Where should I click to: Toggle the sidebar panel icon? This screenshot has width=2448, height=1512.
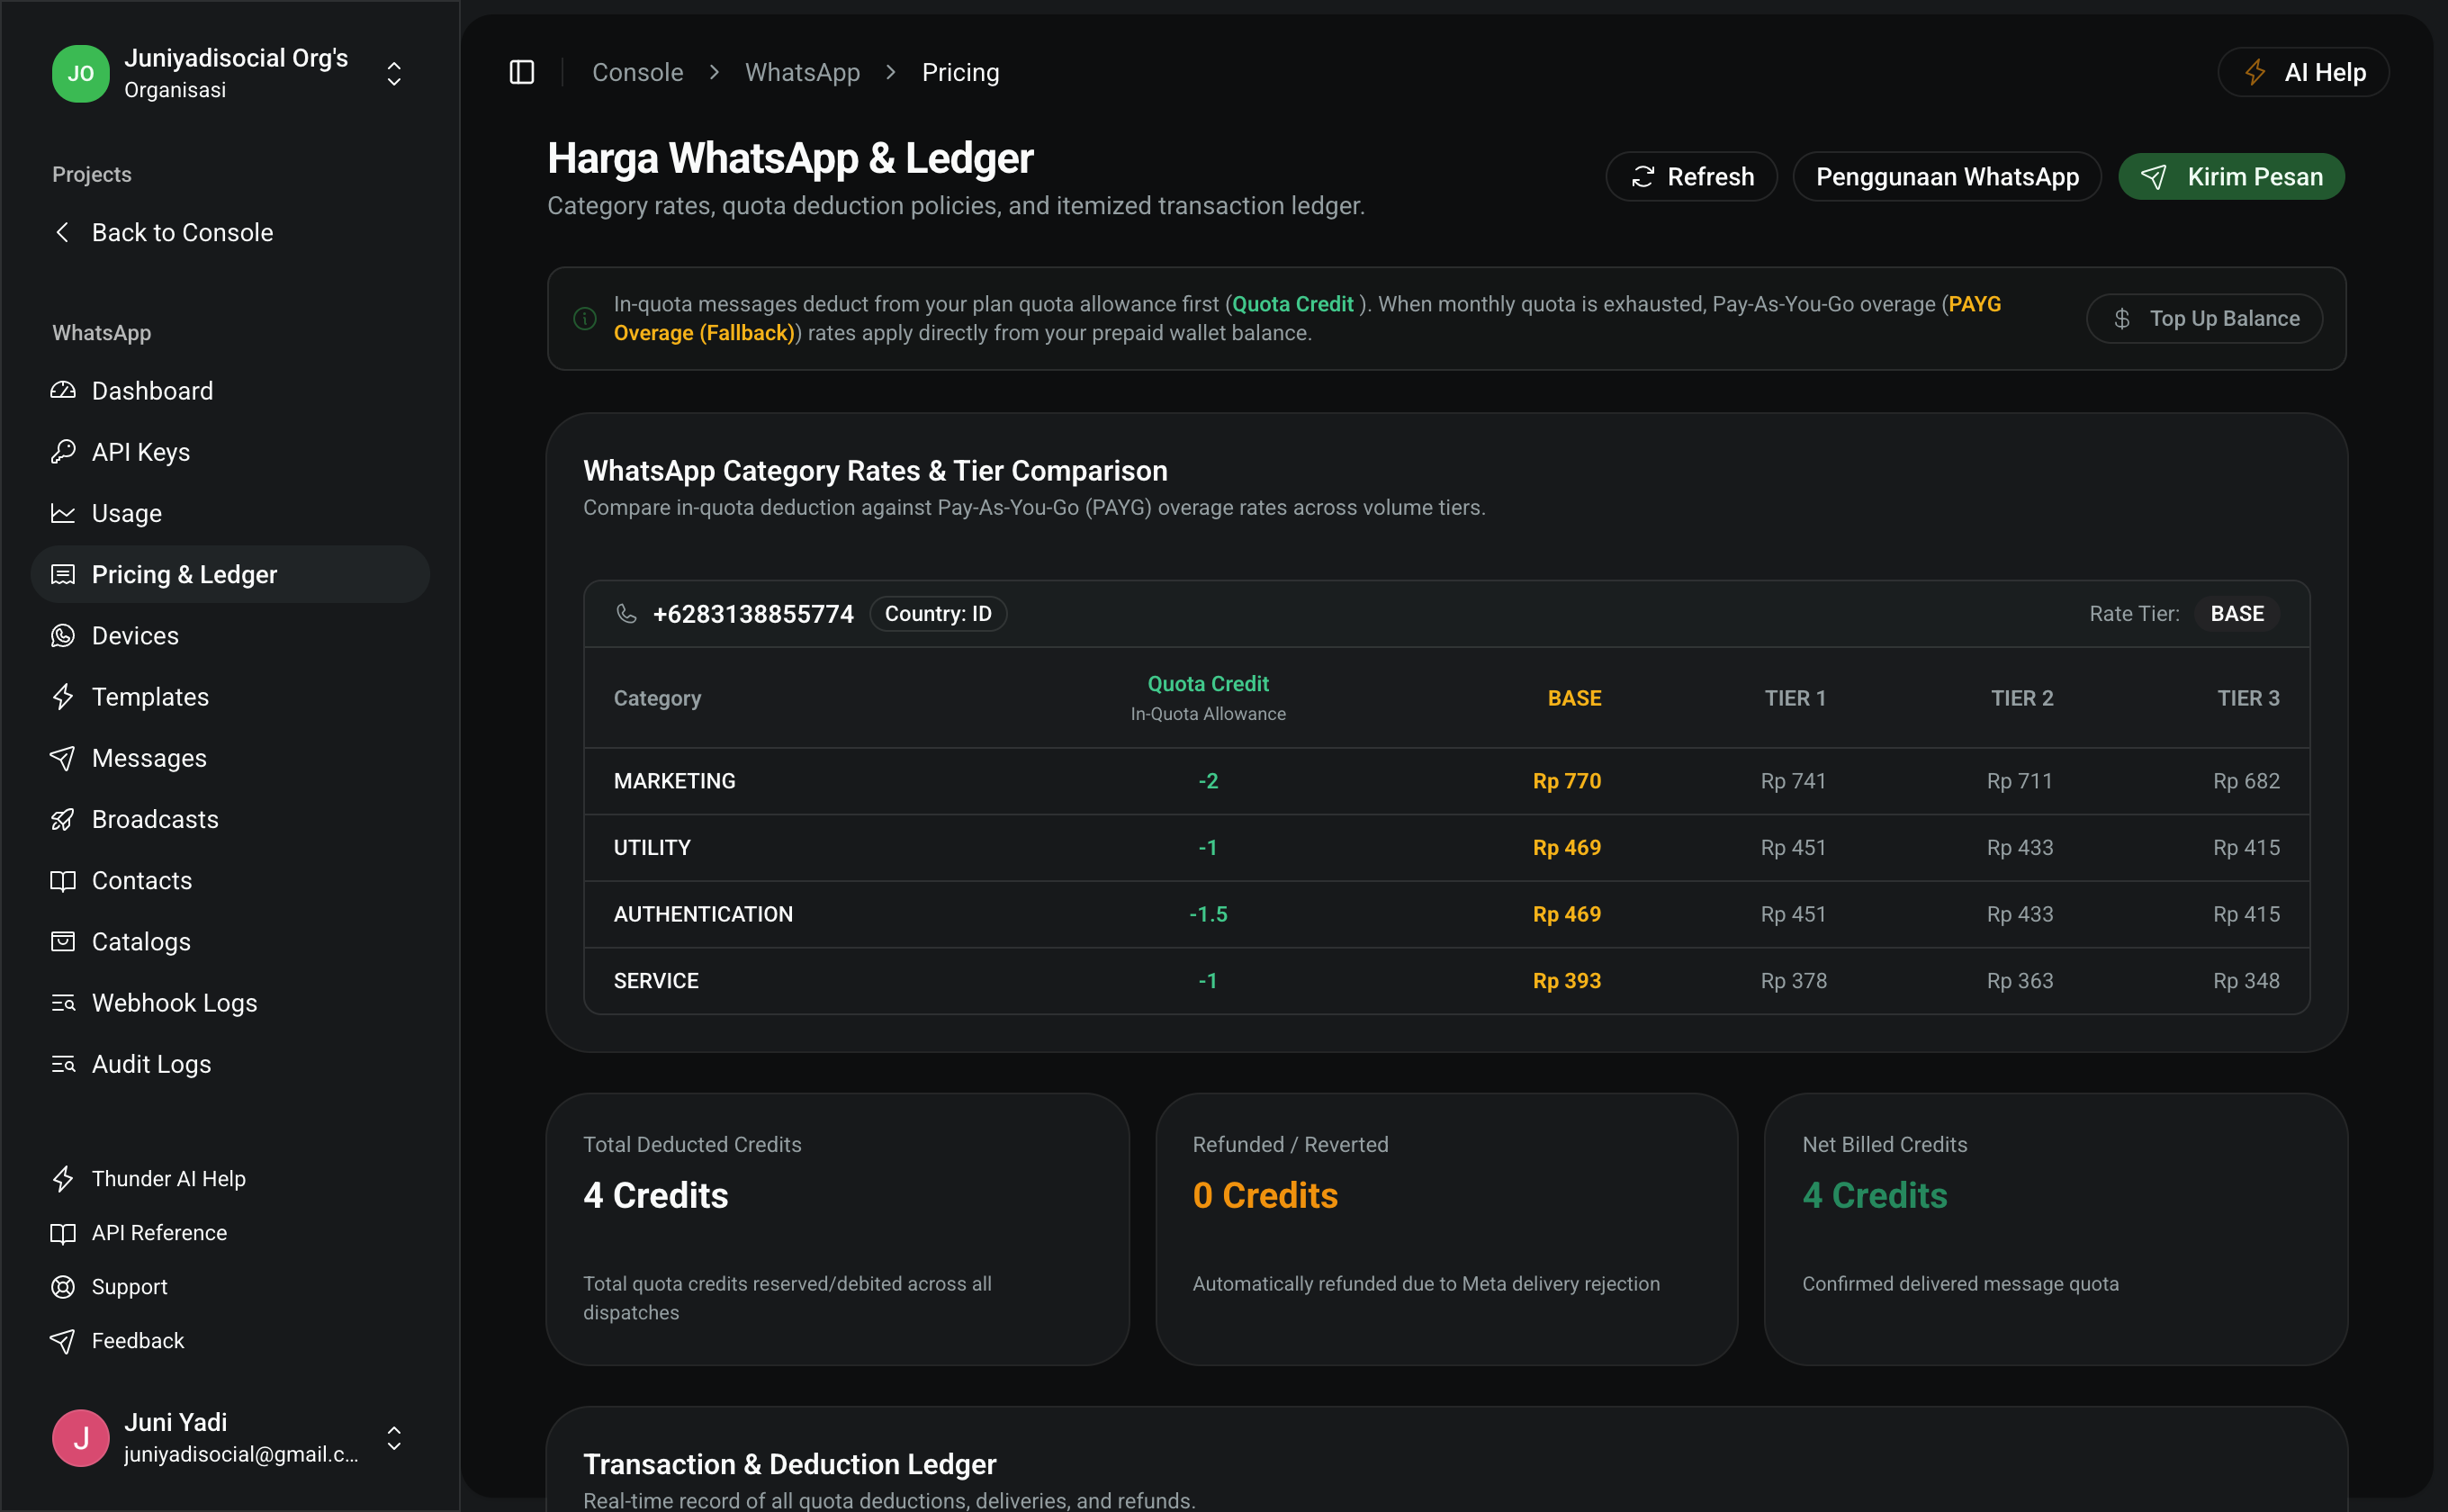coord(522,72)
